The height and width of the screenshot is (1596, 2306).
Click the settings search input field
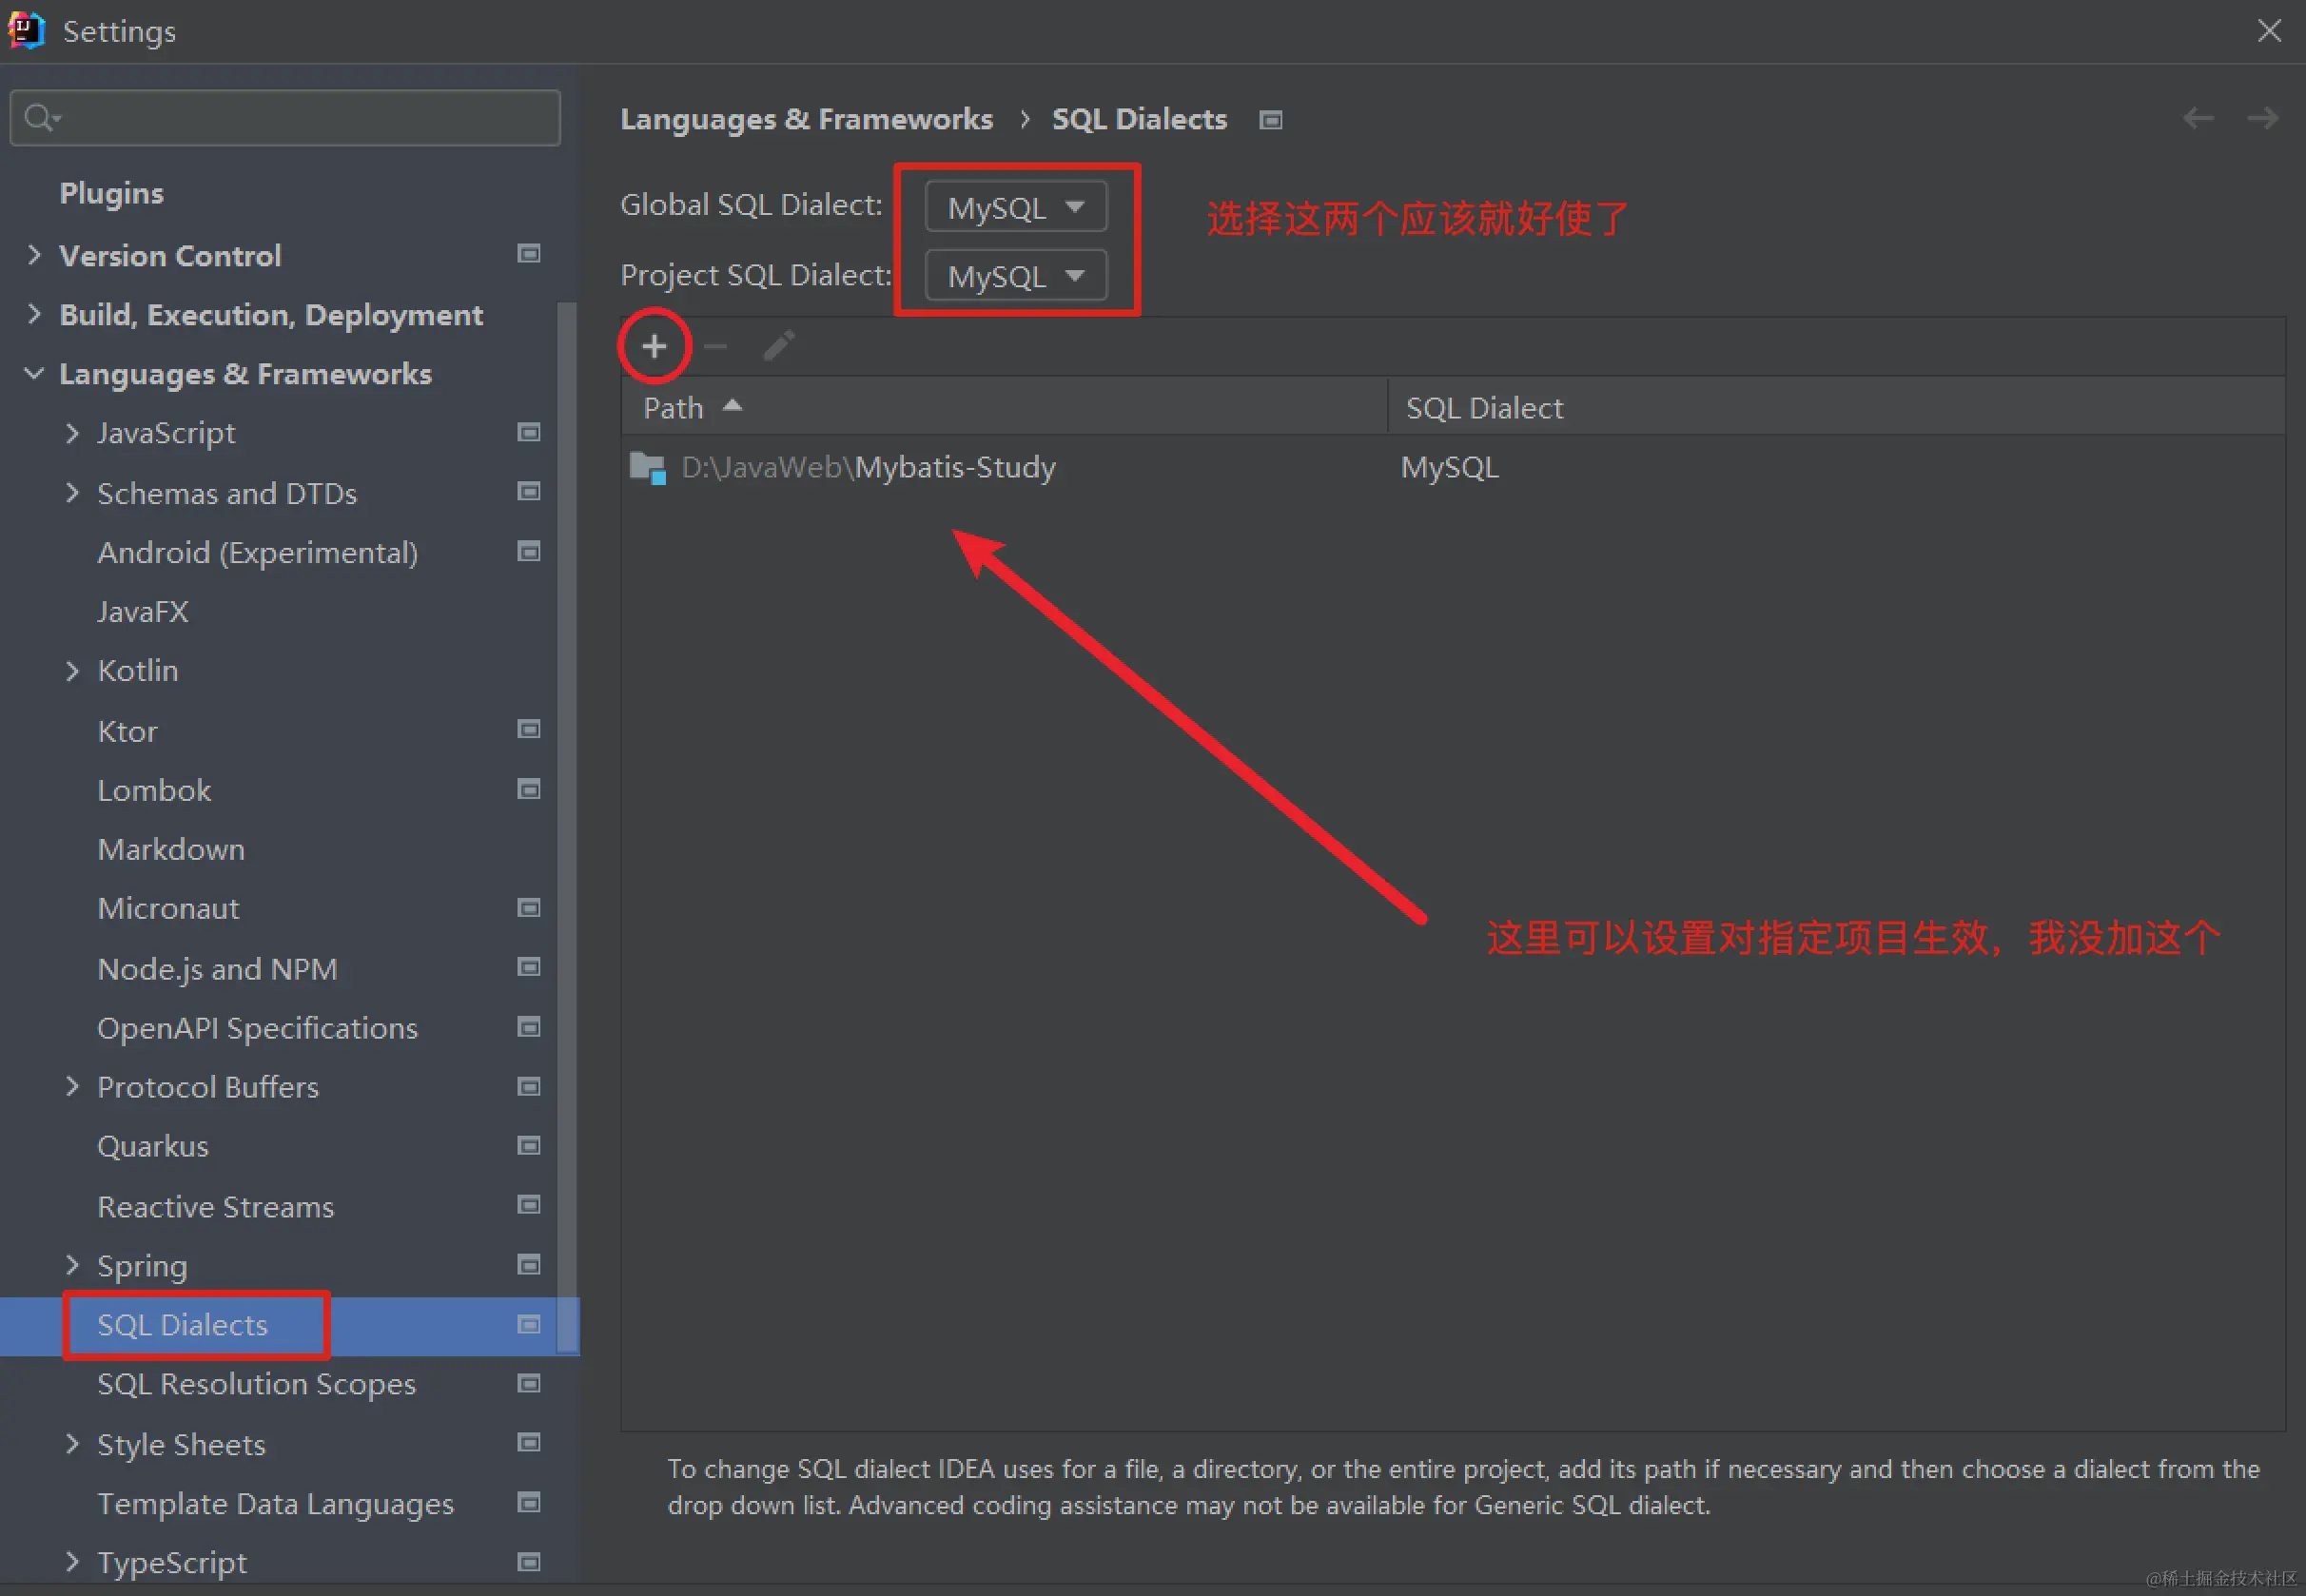tap(300, 118)
